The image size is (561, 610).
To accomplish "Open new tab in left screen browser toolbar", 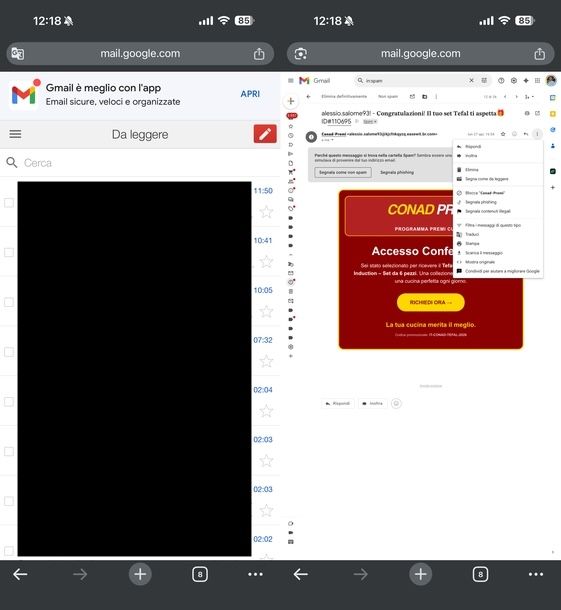I will (140, 574).
